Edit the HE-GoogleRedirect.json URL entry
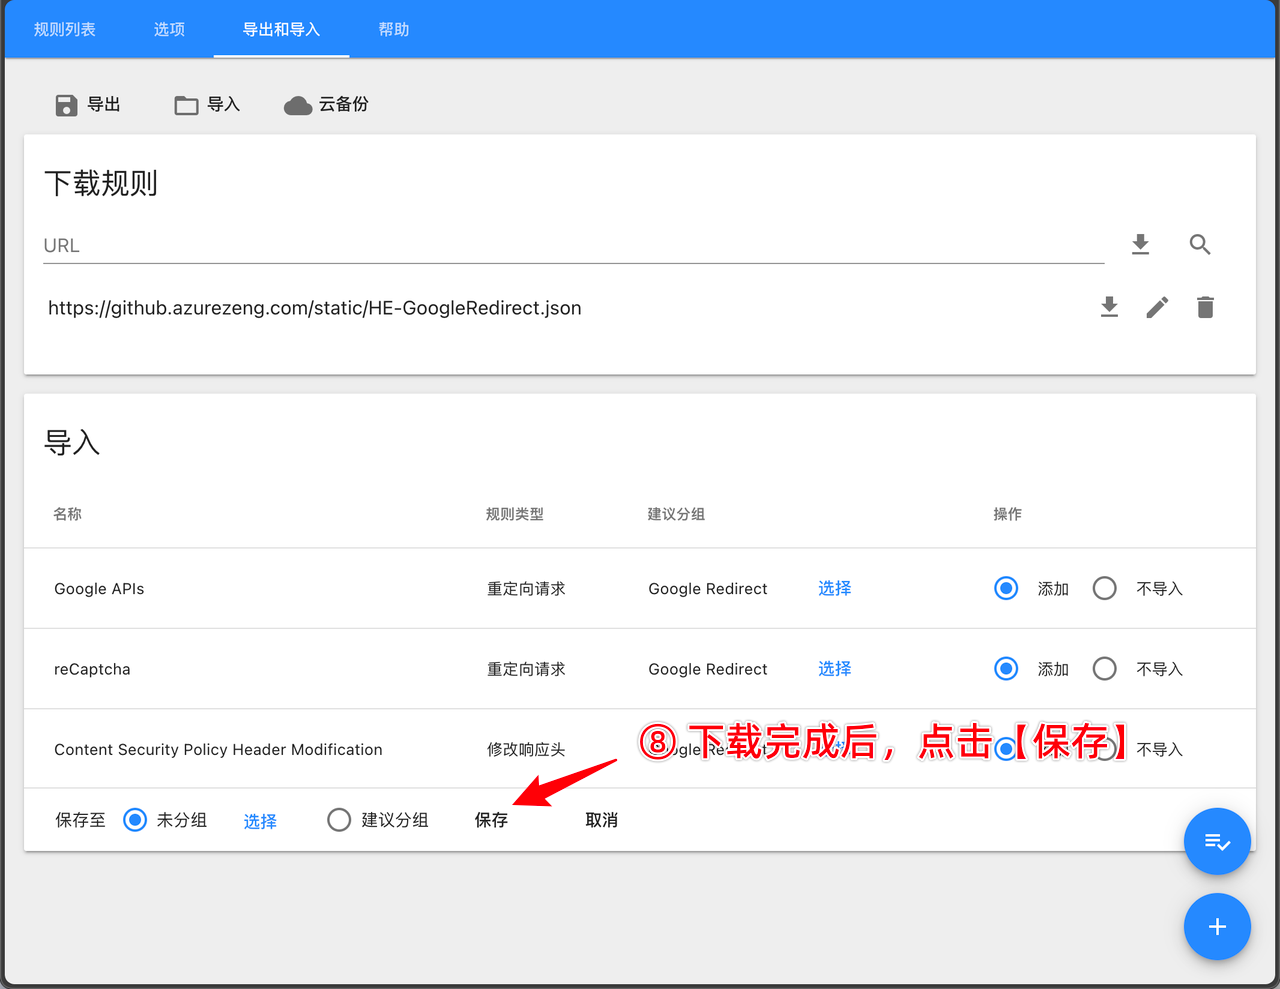The image size is (1280, 989). [x=1157, y=307]
